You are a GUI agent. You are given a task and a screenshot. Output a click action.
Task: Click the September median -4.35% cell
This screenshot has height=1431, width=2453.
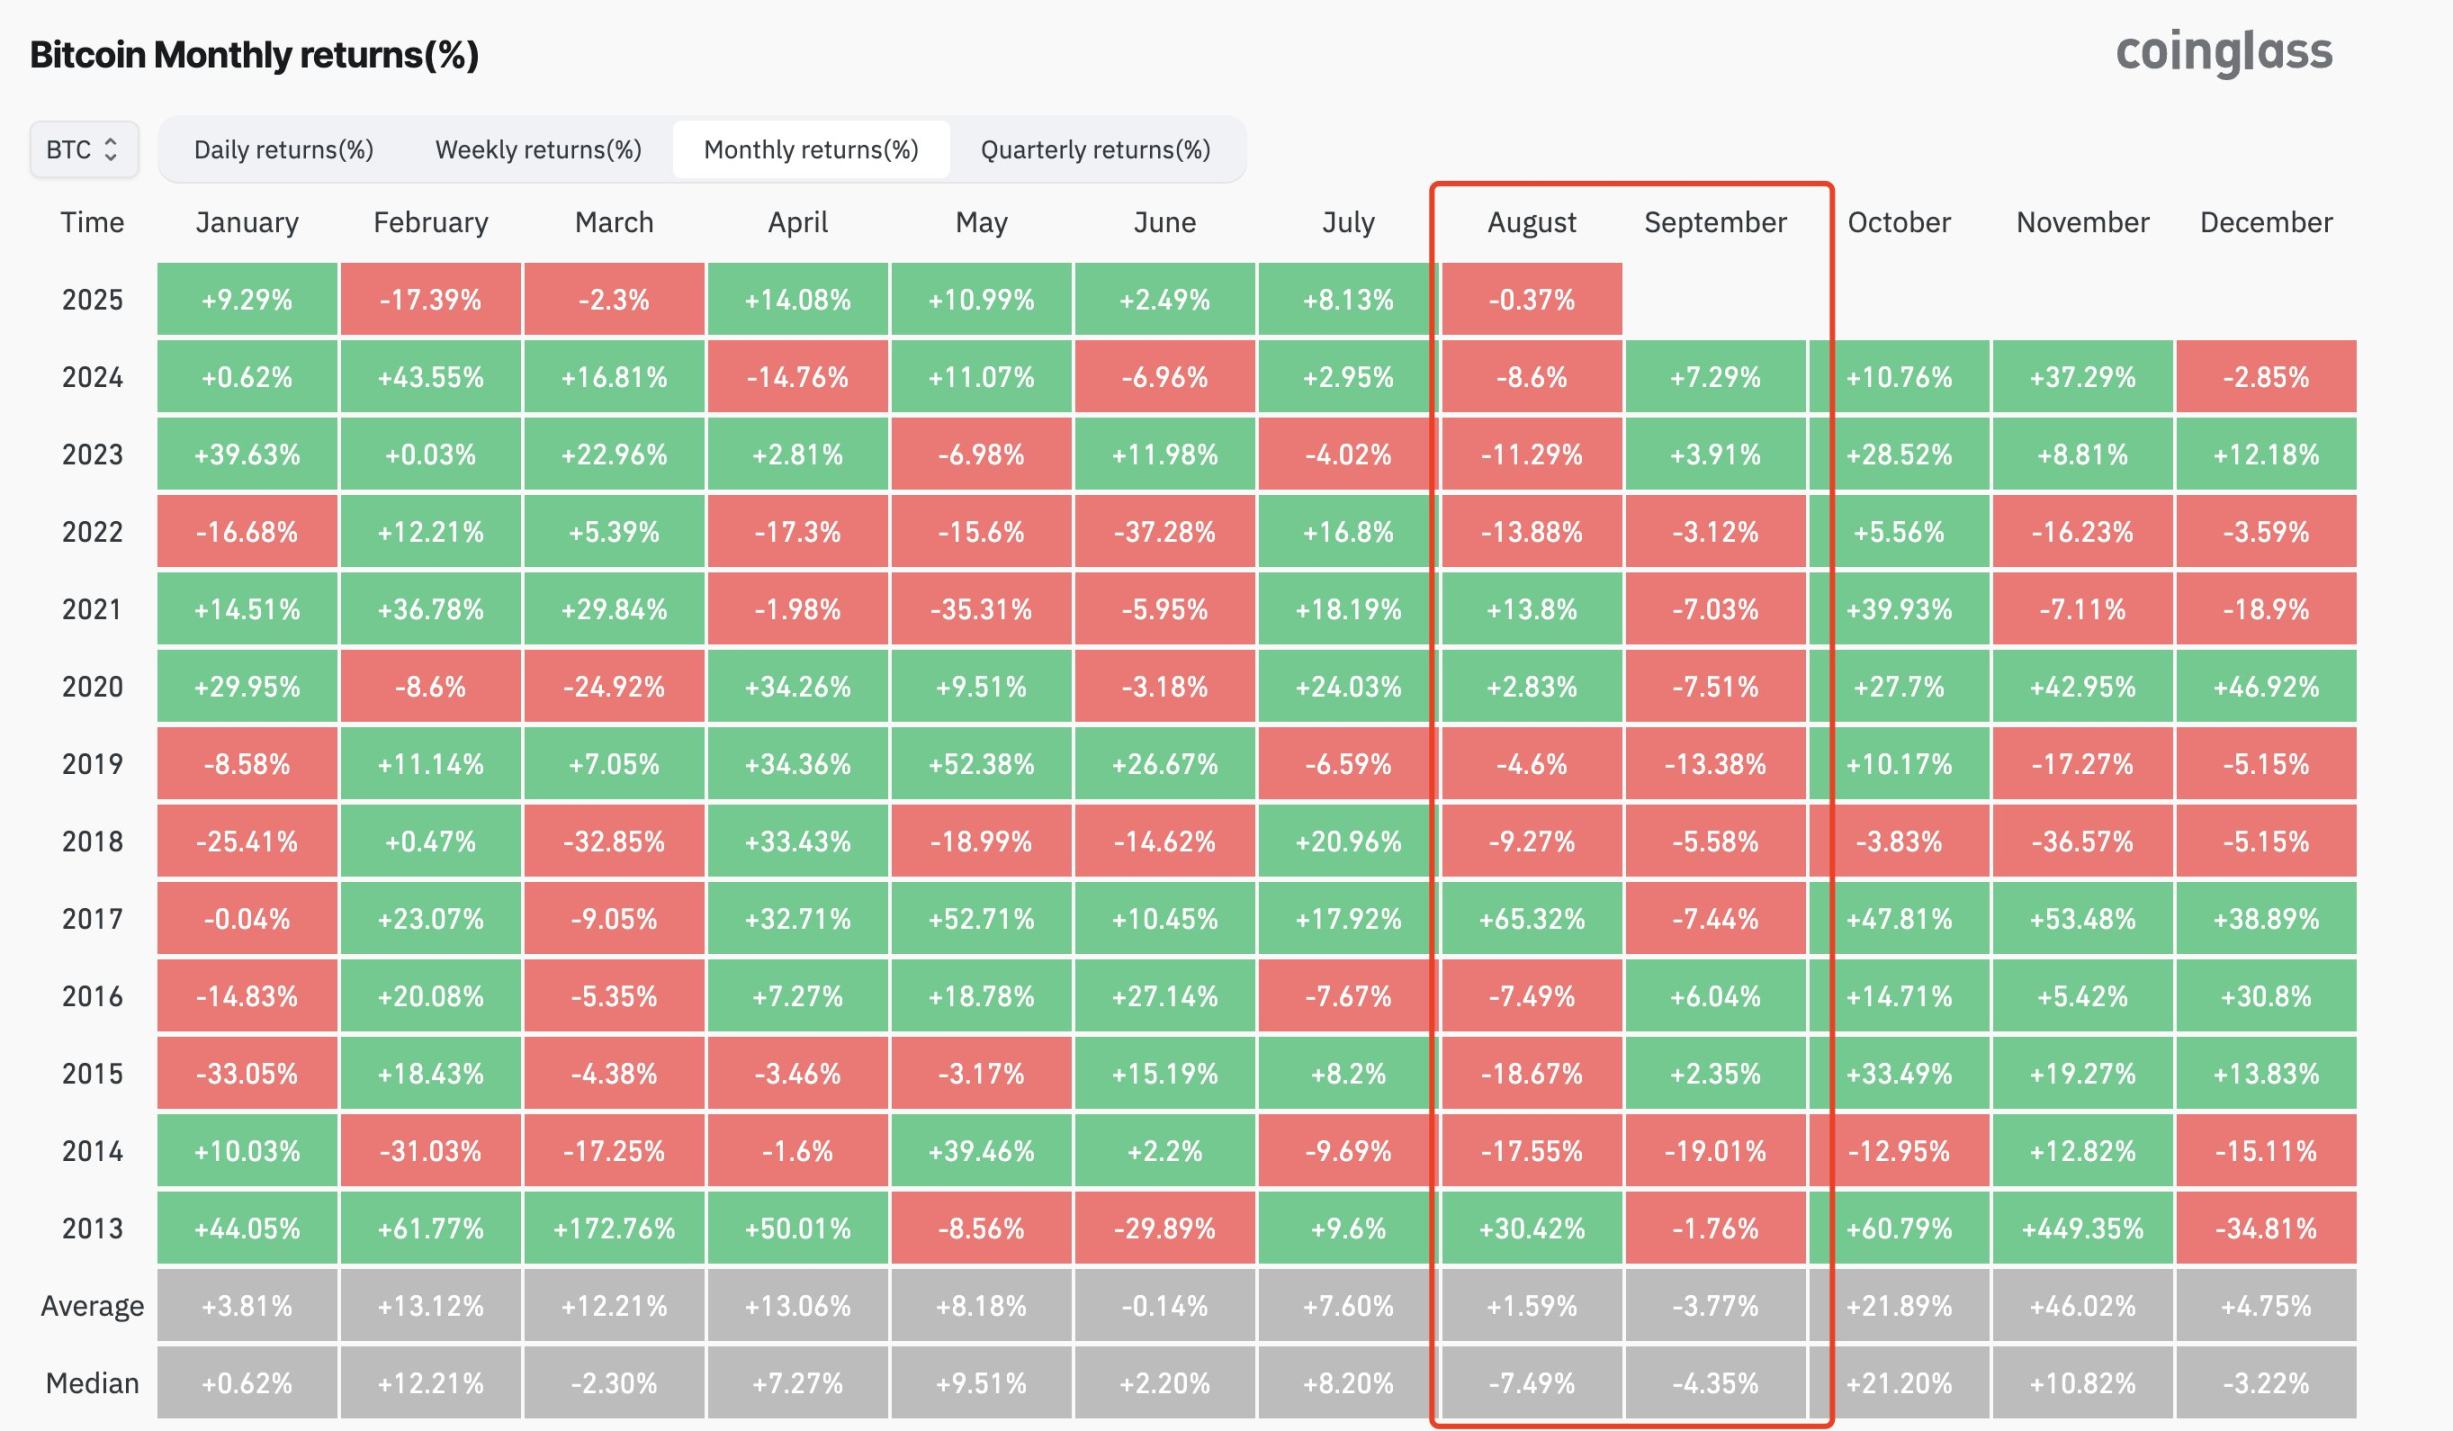point(1715,1383)
